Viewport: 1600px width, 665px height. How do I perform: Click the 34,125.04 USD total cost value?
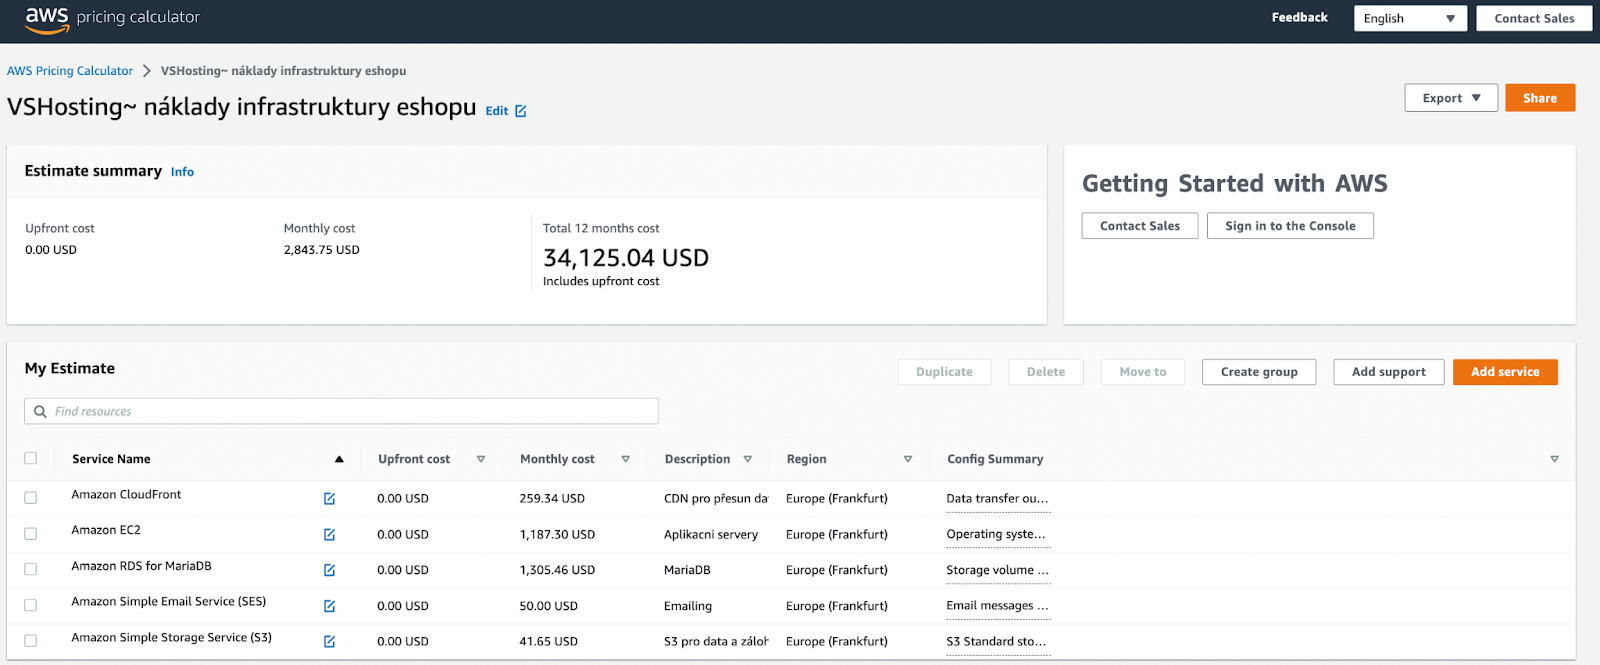pyautogui.click(x=626, y=258)
